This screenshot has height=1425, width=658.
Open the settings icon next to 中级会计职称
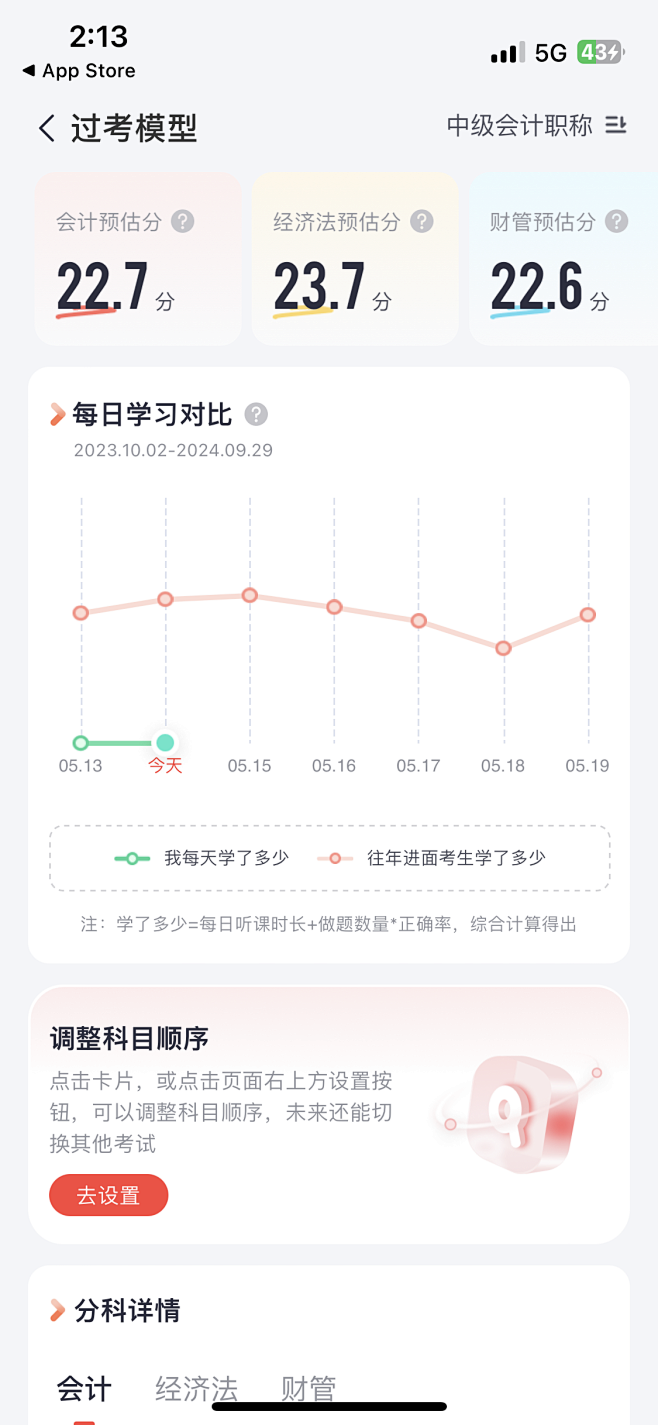[617, 125]
